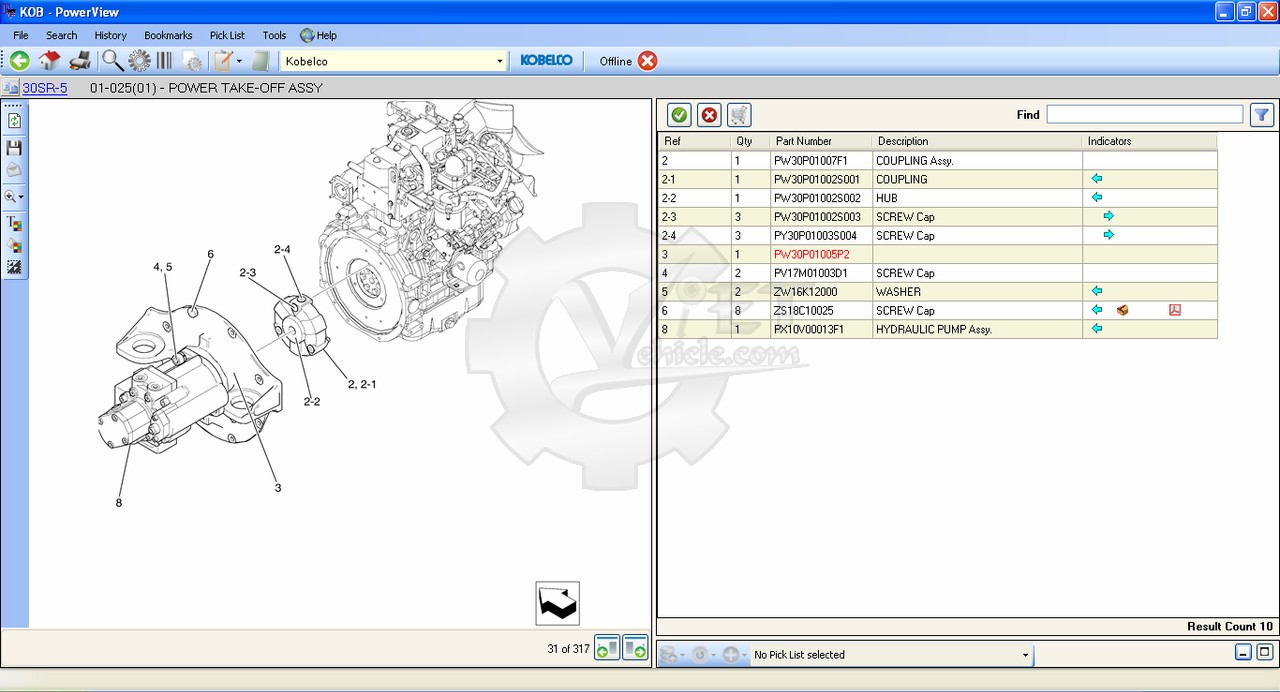Sort list by Qty column header
This screenshot has height=692, width=1280.
[751, 141]
